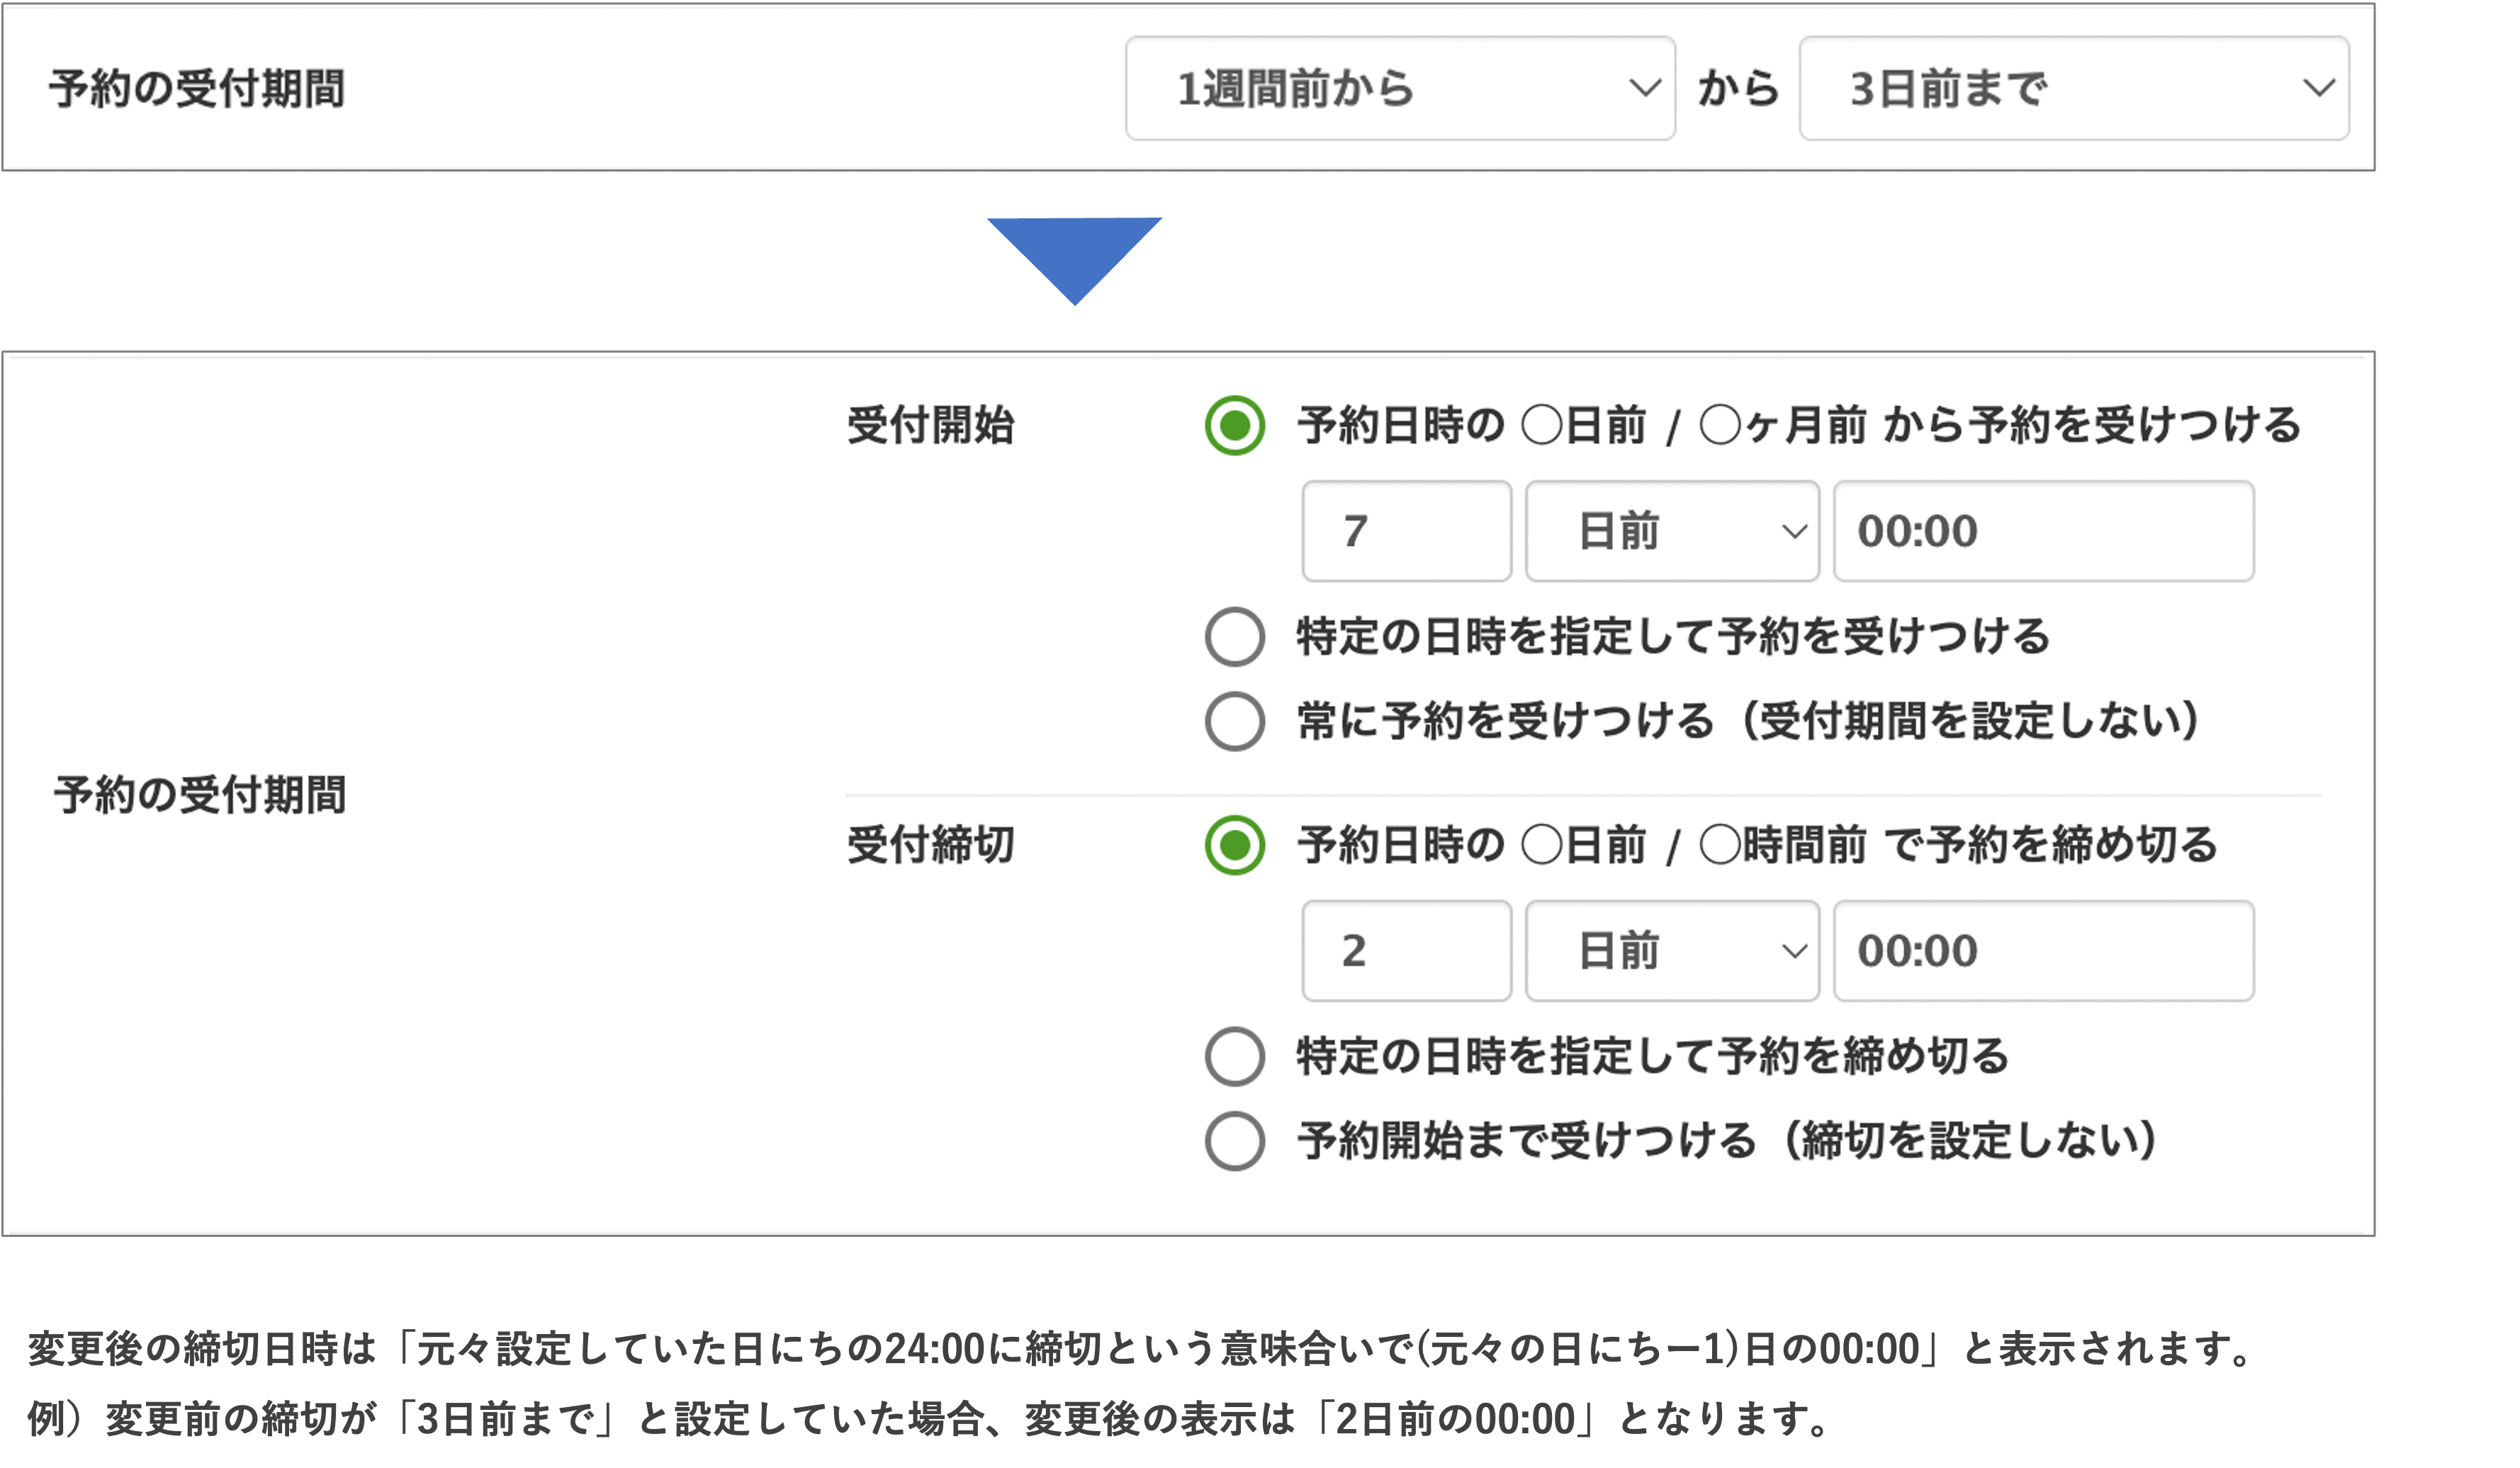Click the から text between the dropdowns
Image resolution: width=2520 pixels, height=1468 pixels.
pos(1738,88)
